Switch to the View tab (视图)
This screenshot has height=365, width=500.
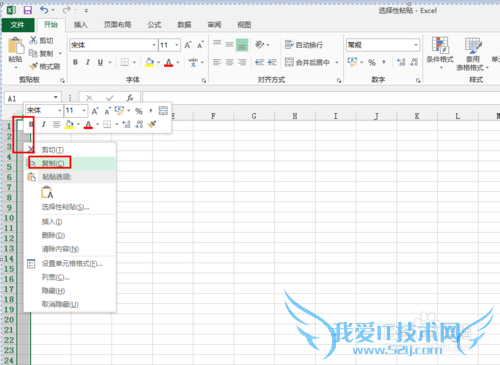point(244,25)
